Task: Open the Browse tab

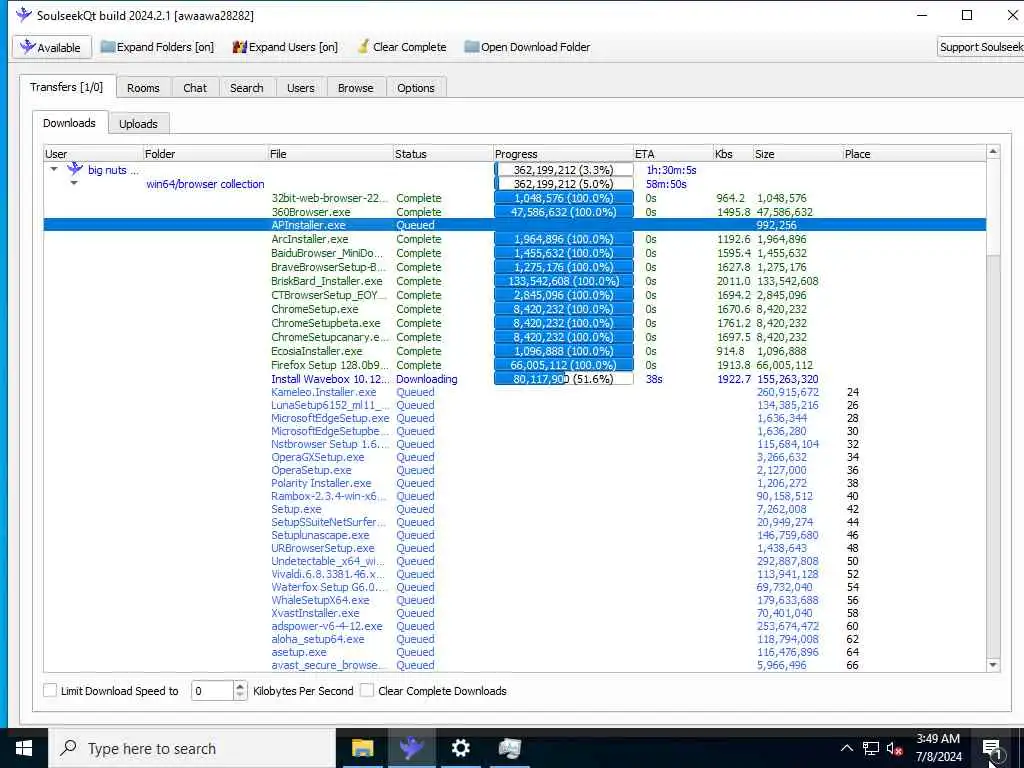Action: coord(355,88)
